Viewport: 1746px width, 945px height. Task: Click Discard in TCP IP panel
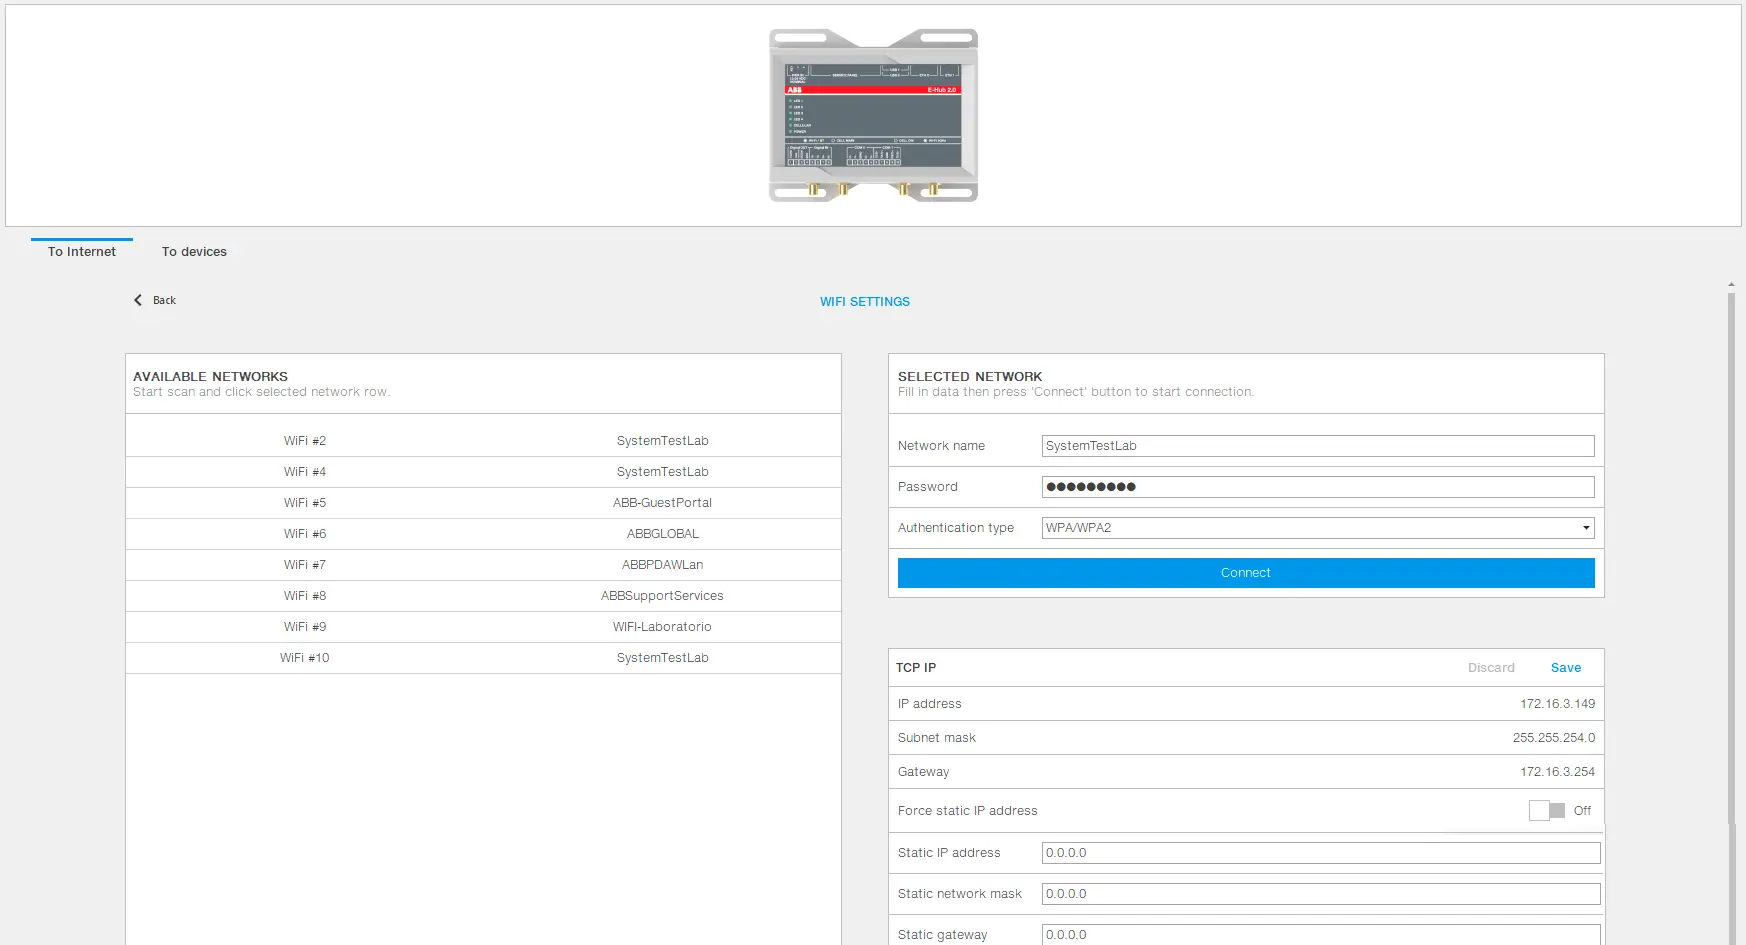click(1490, 668)
